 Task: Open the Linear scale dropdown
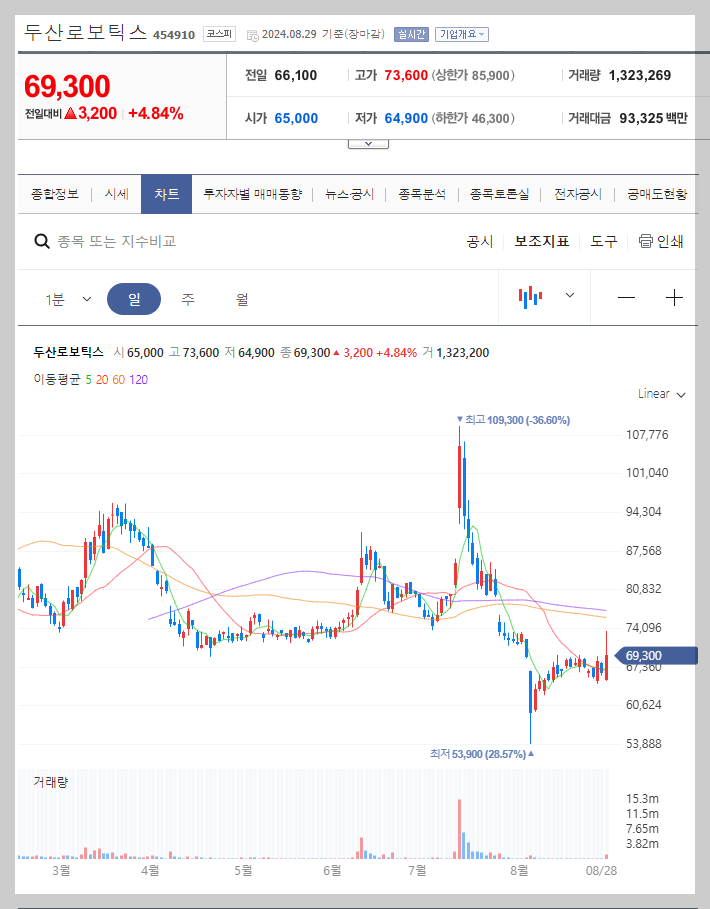[660, 393]
